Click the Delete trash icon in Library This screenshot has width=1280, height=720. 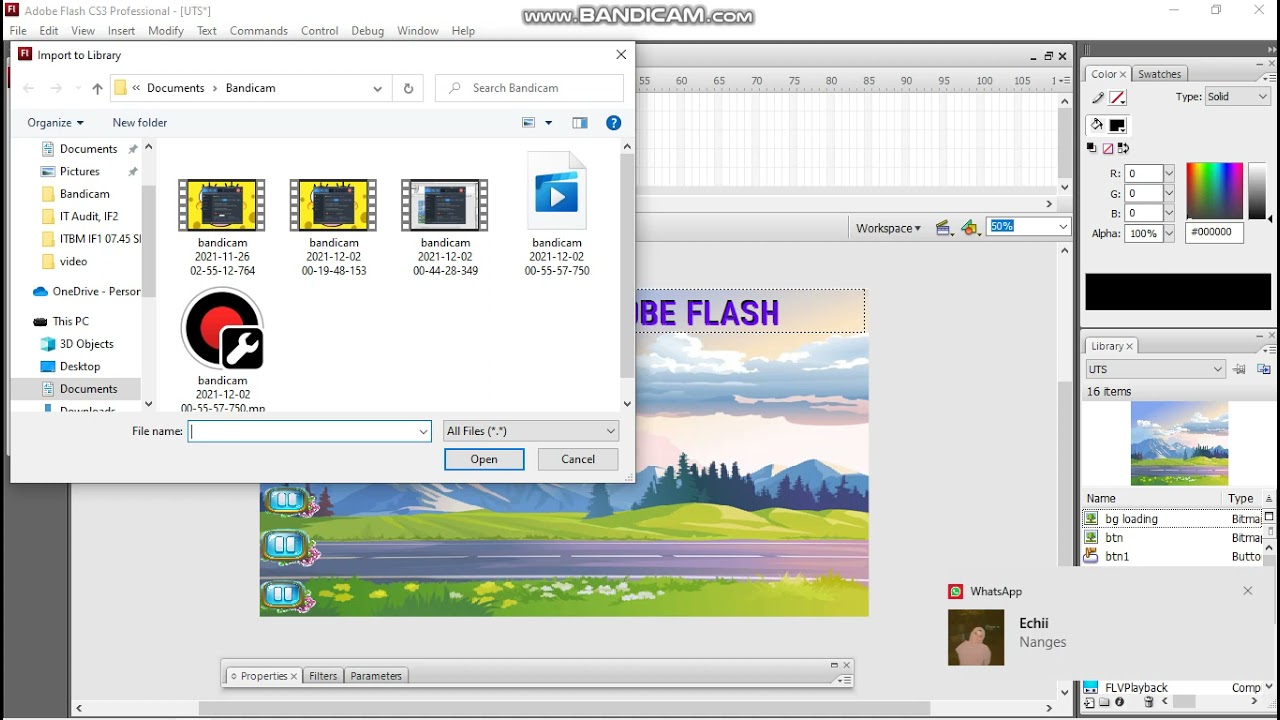tap(1149, 703)
